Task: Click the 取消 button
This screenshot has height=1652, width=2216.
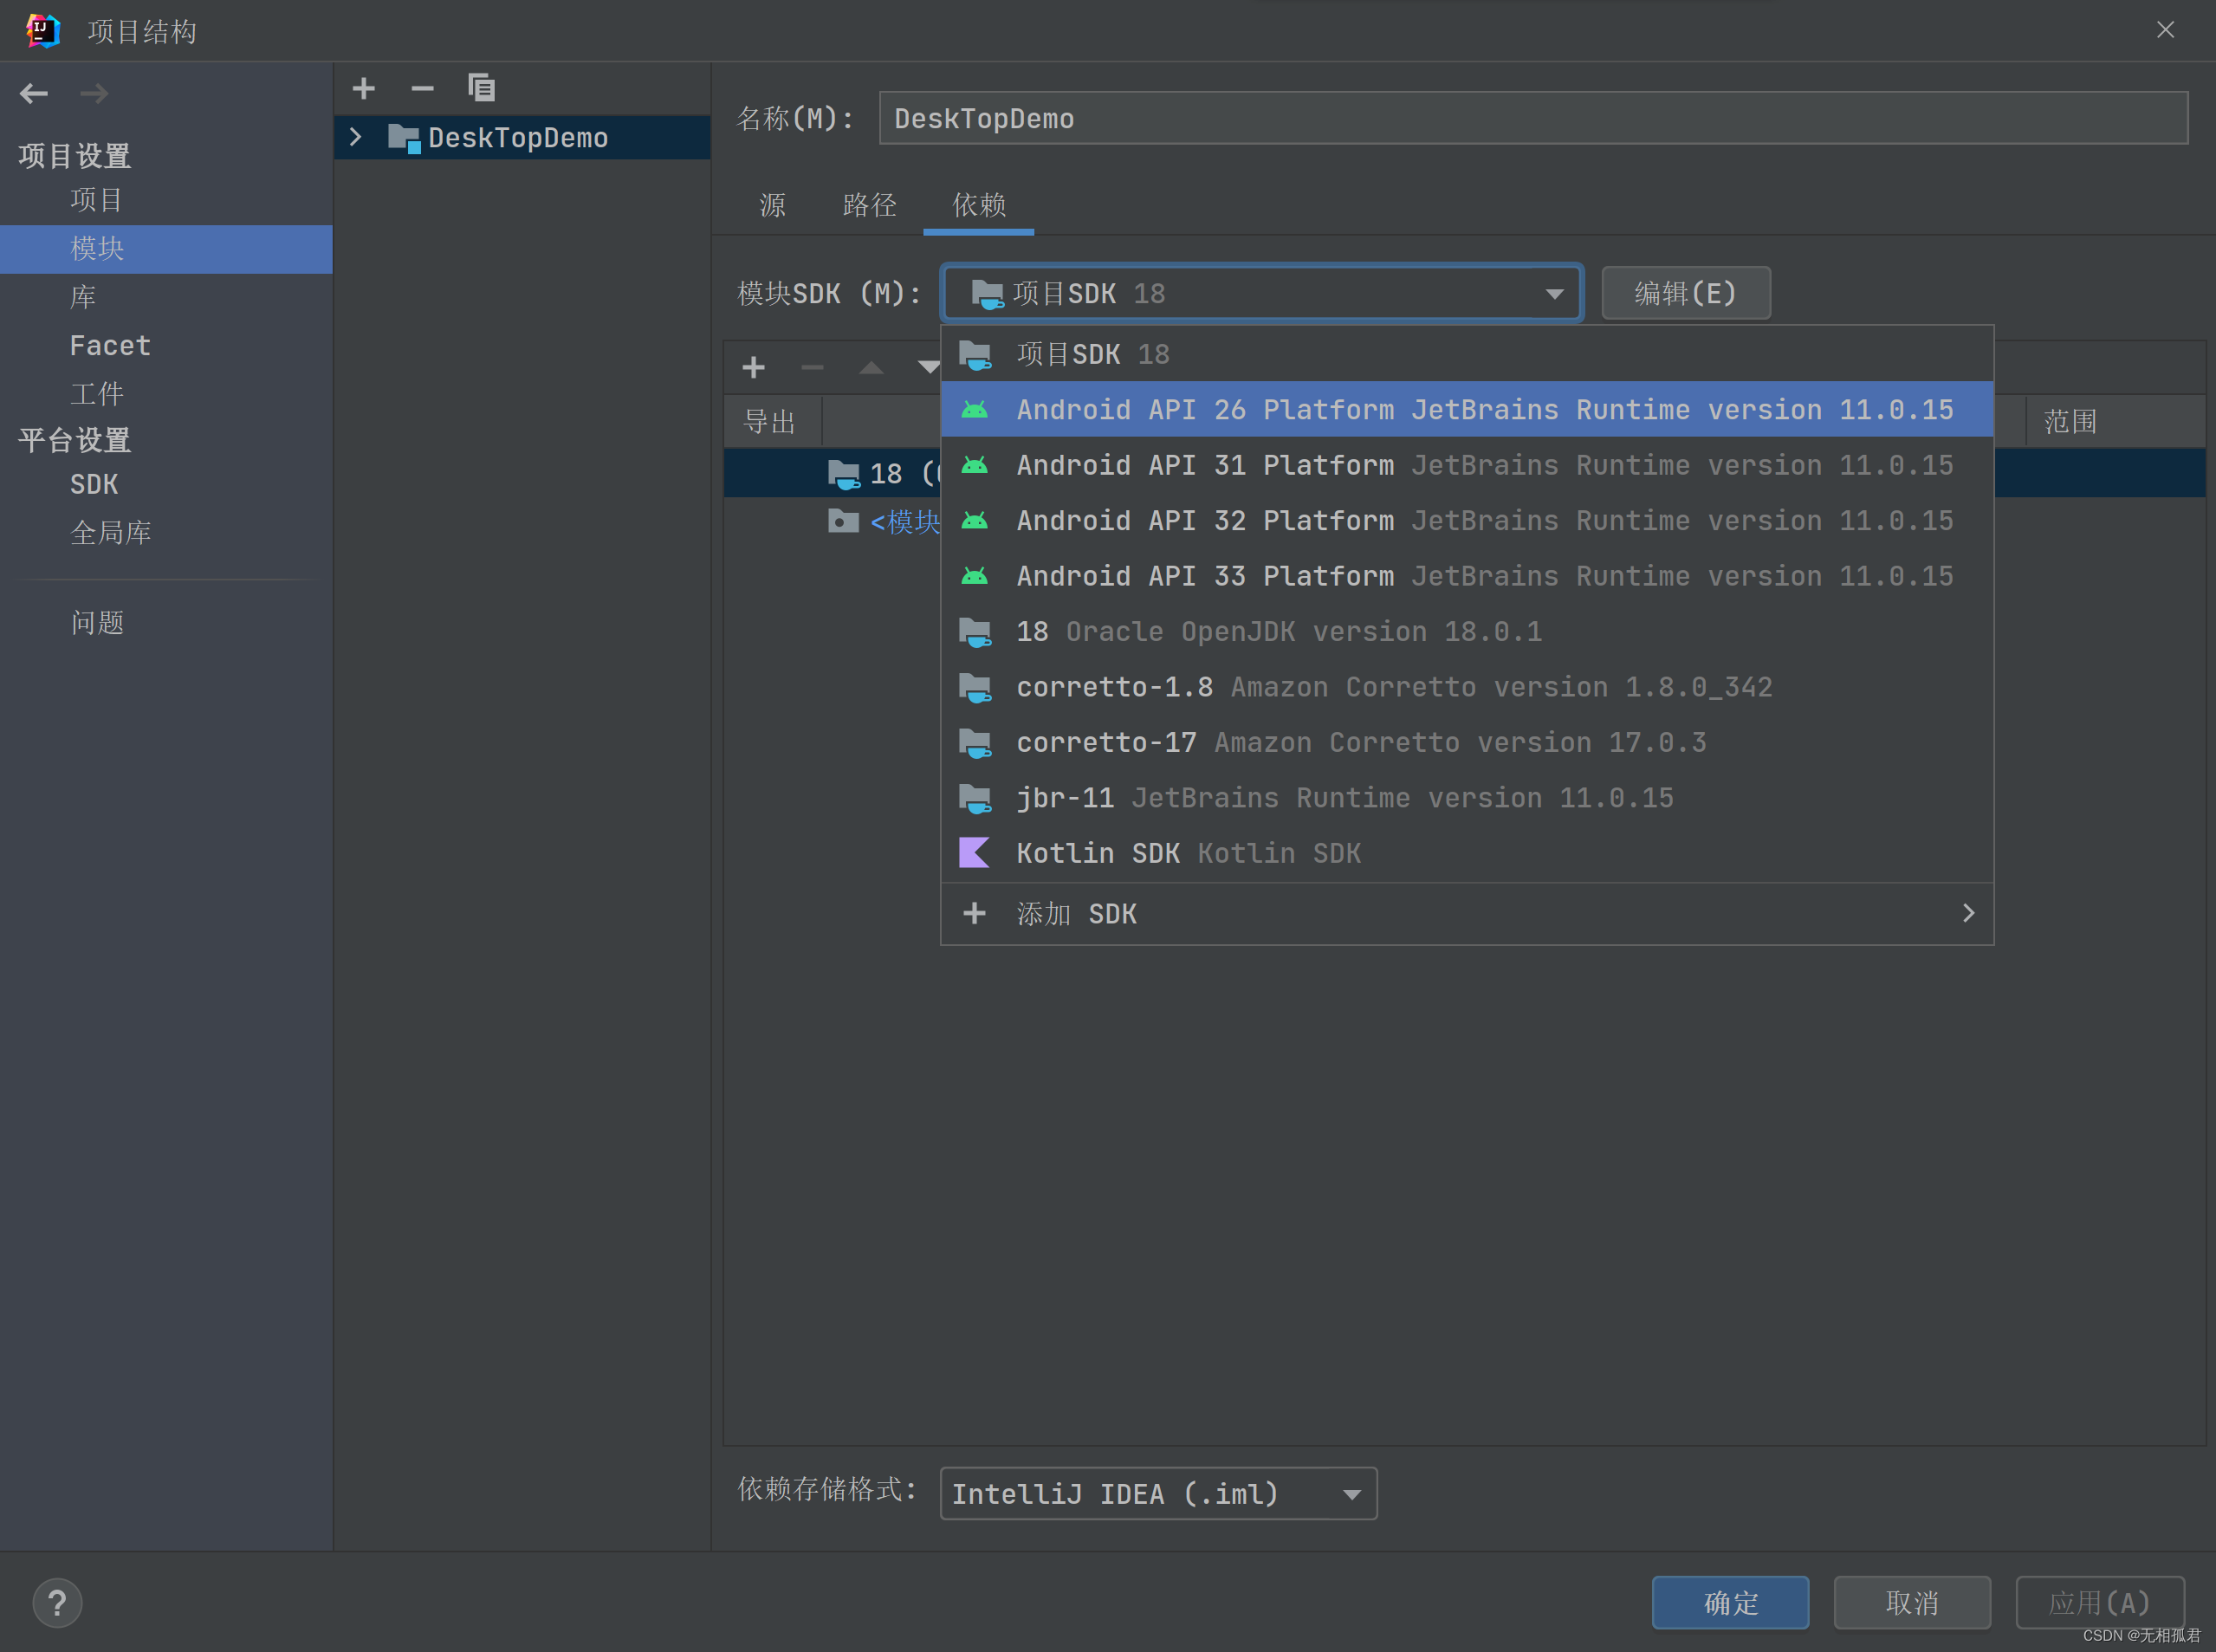Action: (x=1911, y=1602)
